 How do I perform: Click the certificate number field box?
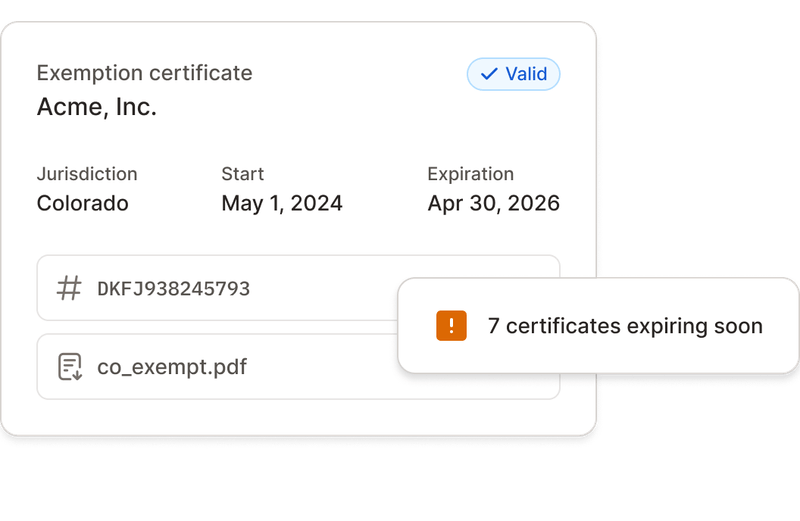(x=298, y=288)
